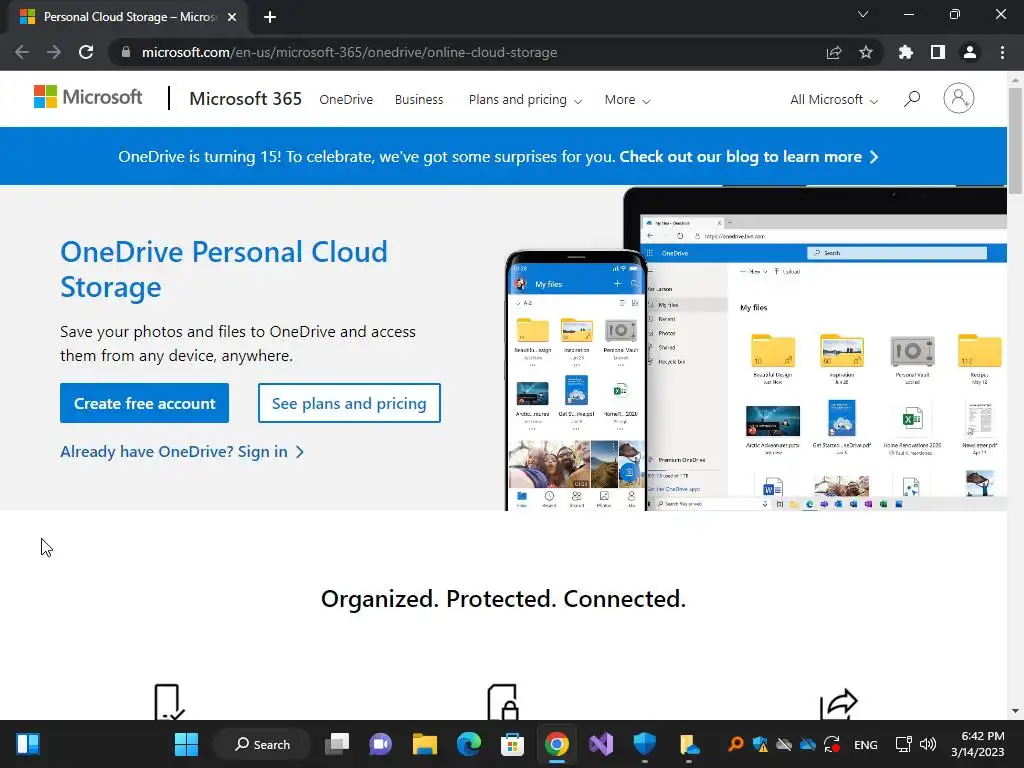
Task: Select the Personal Cloud Storage browser tab
Action: (x=127, y=17)
